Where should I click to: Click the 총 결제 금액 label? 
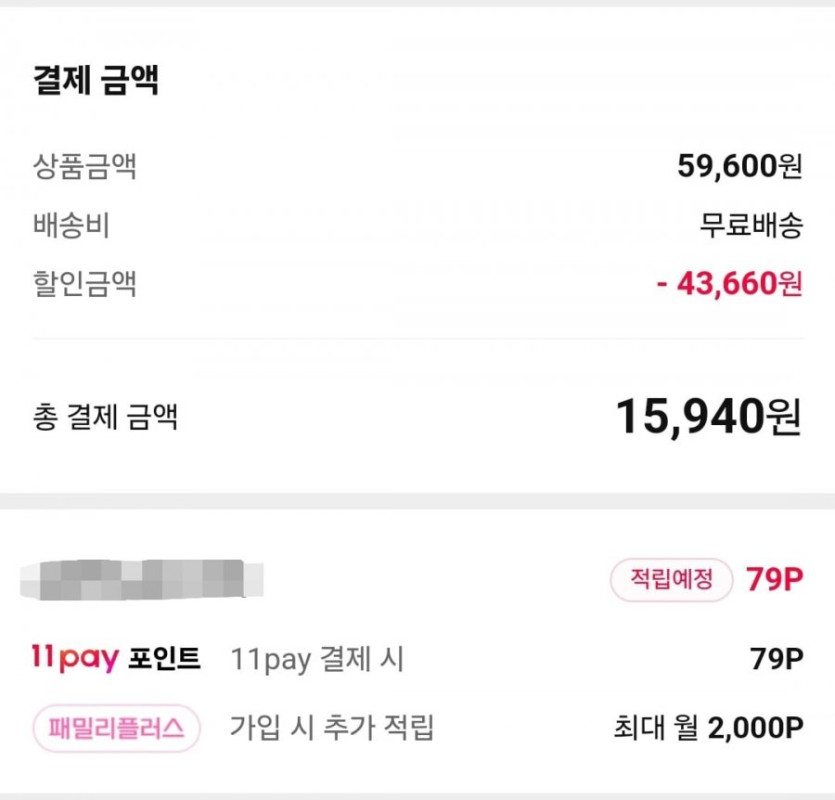coord(105,416)
